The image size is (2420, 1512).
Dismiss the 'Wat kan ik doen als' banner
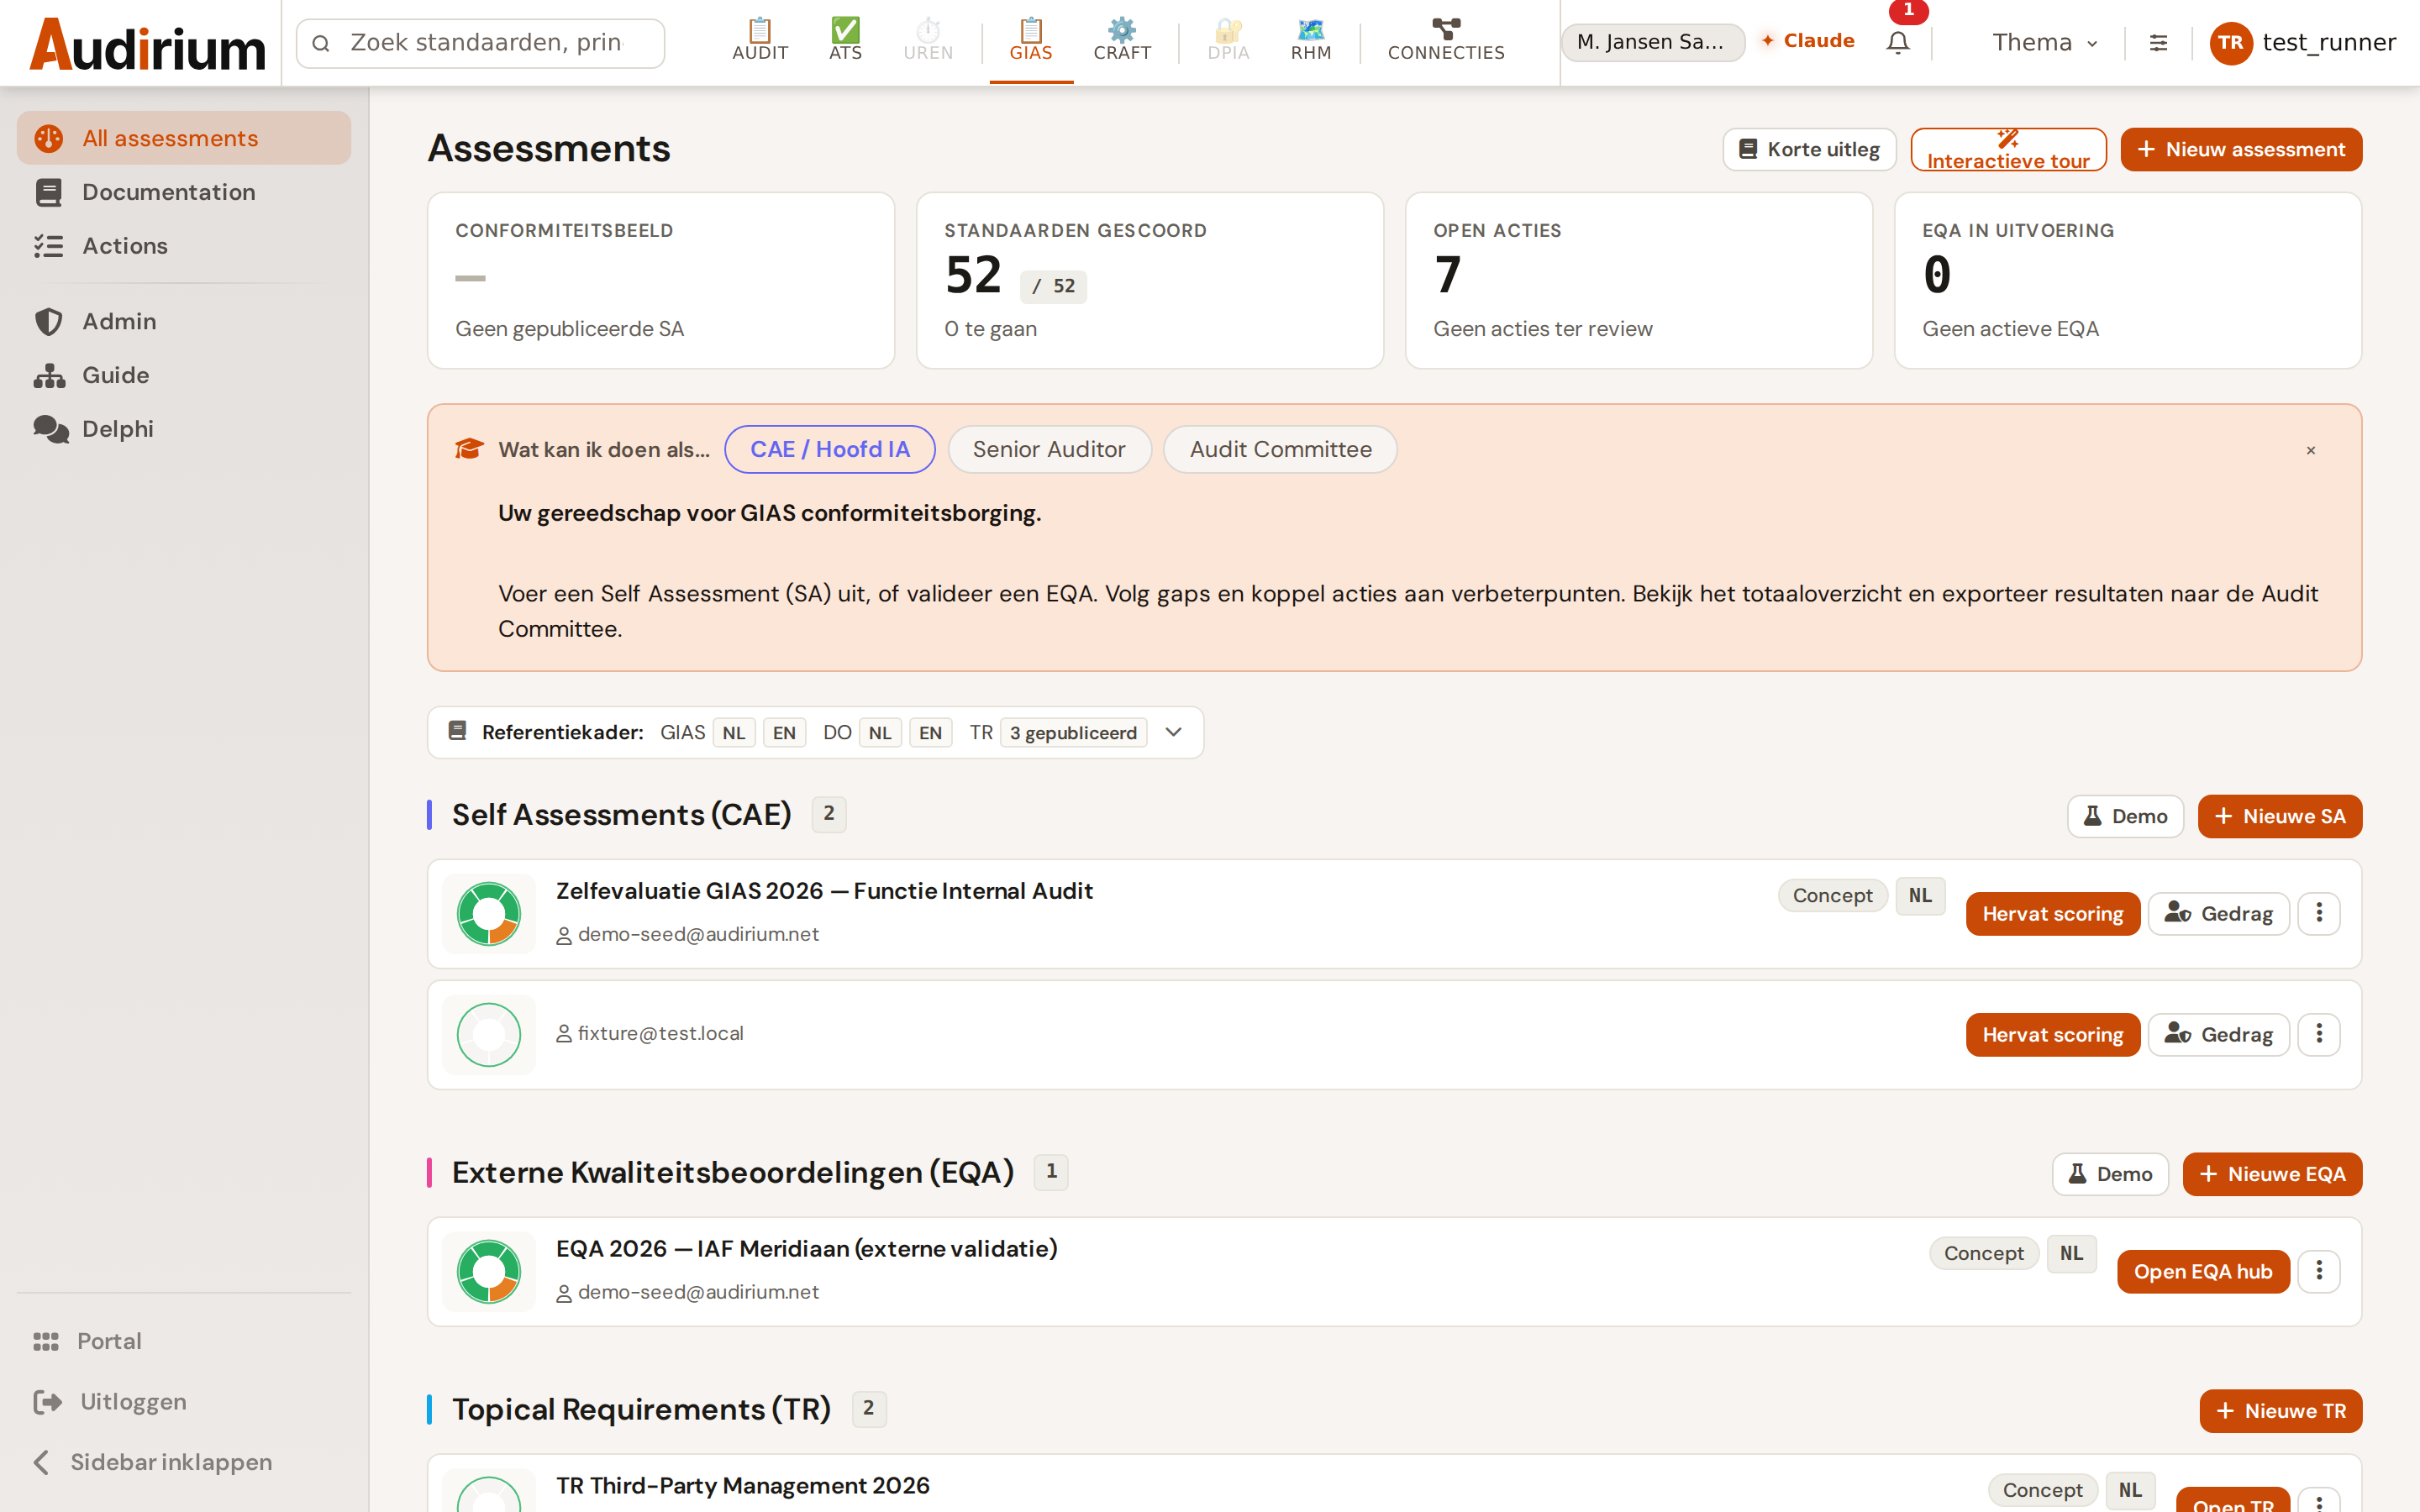click(x=2311, y=450)
